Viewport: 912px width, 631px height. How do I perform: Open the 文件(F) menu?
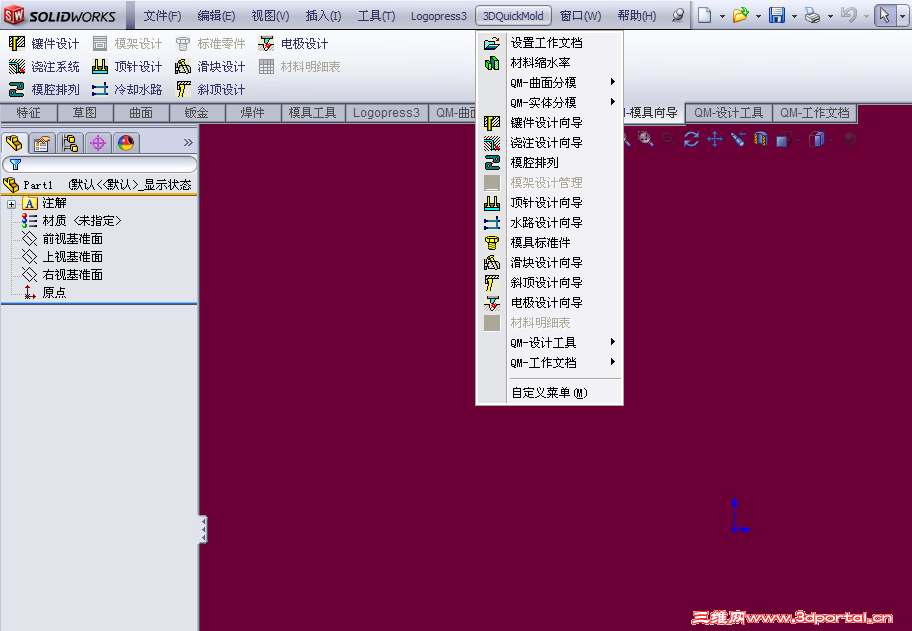(x=162, y=16)
